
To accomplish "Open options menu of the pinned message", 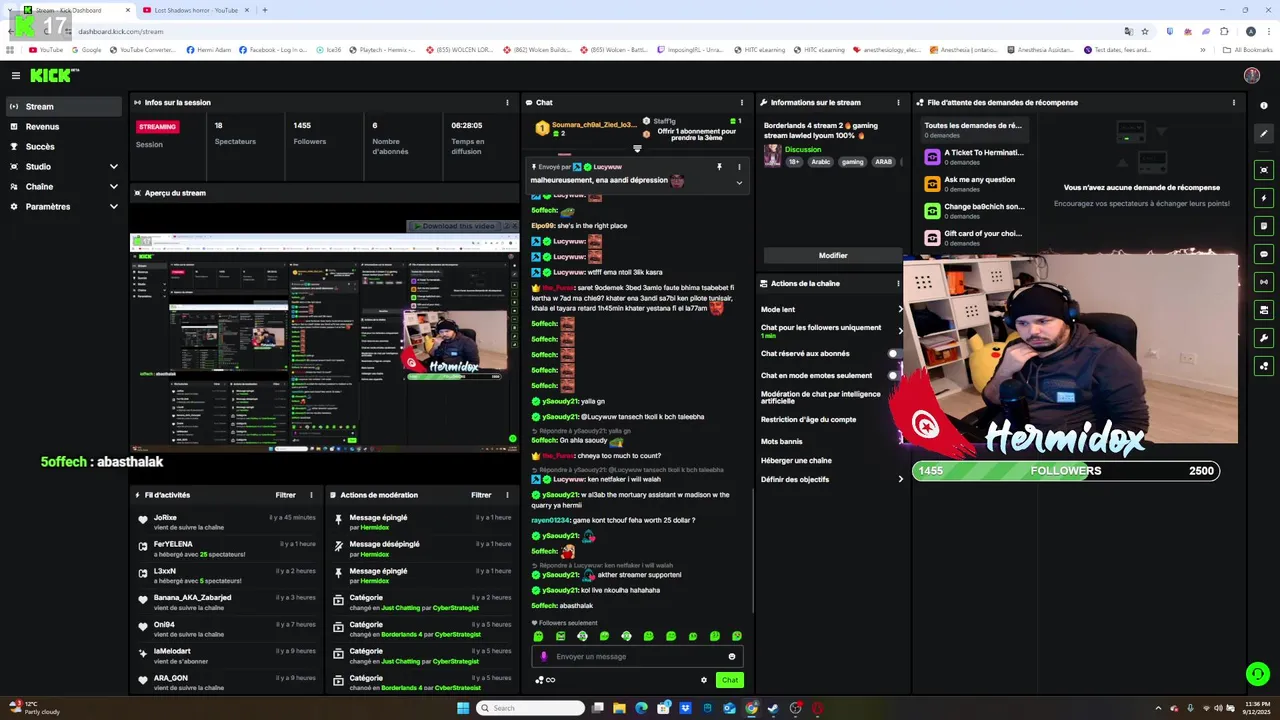I will click(739, 167).
